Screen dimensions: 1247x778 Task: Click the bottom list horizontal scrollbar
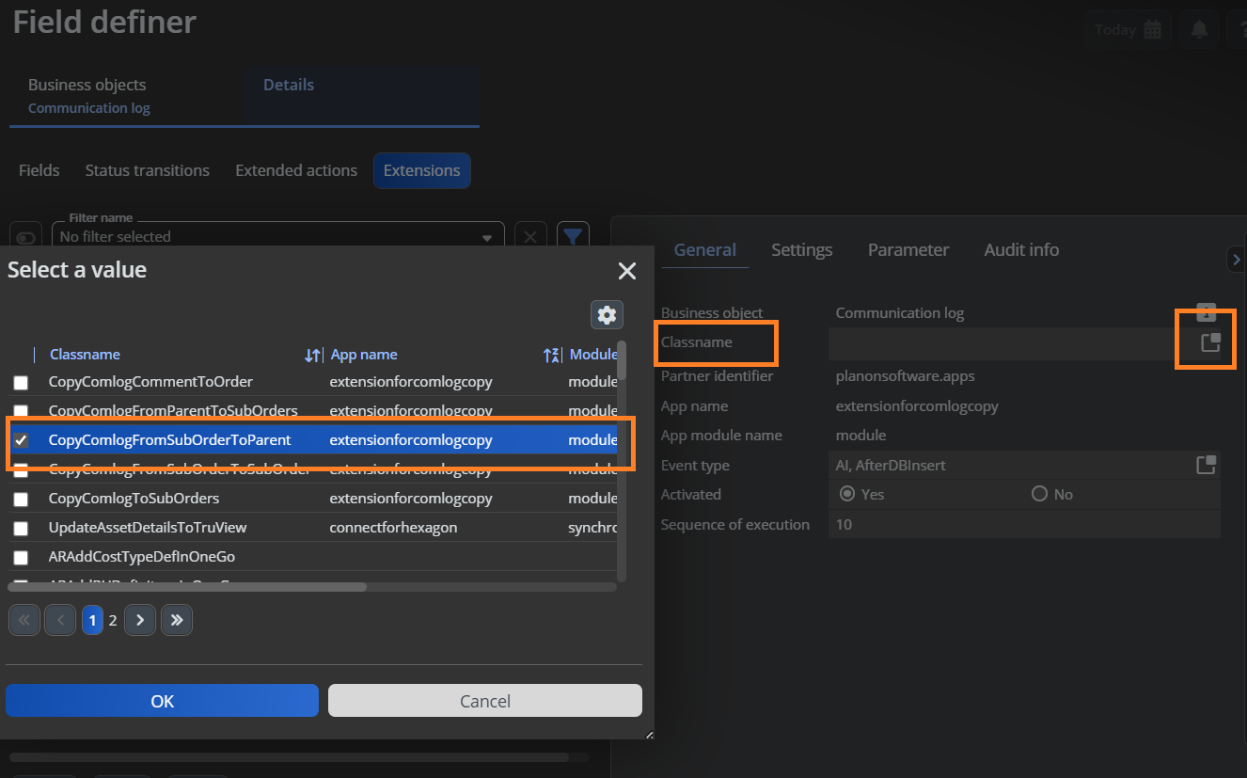(x=289, y=758)
